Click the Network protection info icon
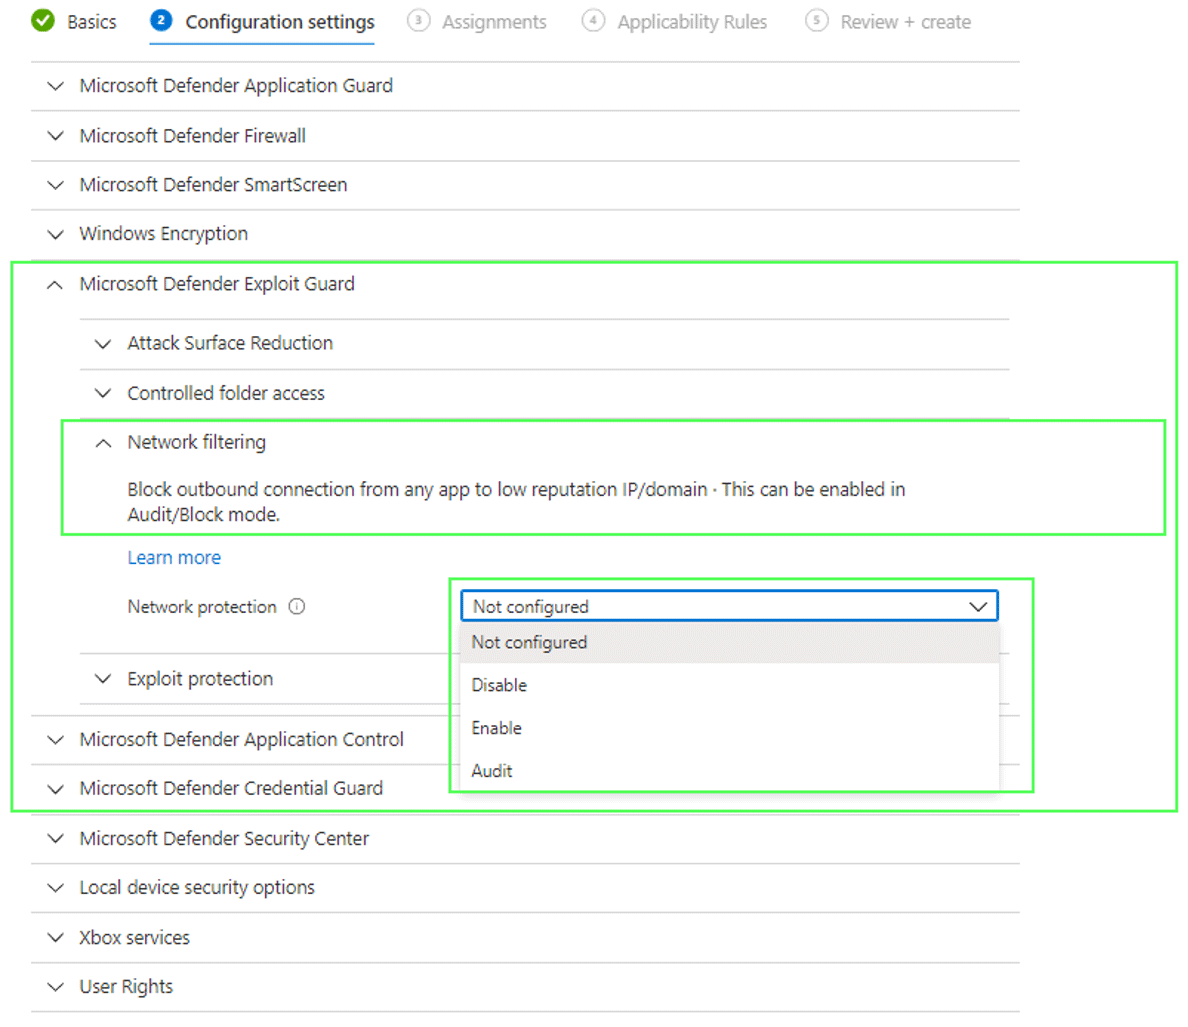The height and width of the screenshot is (1027, 1188). [297, 606]
